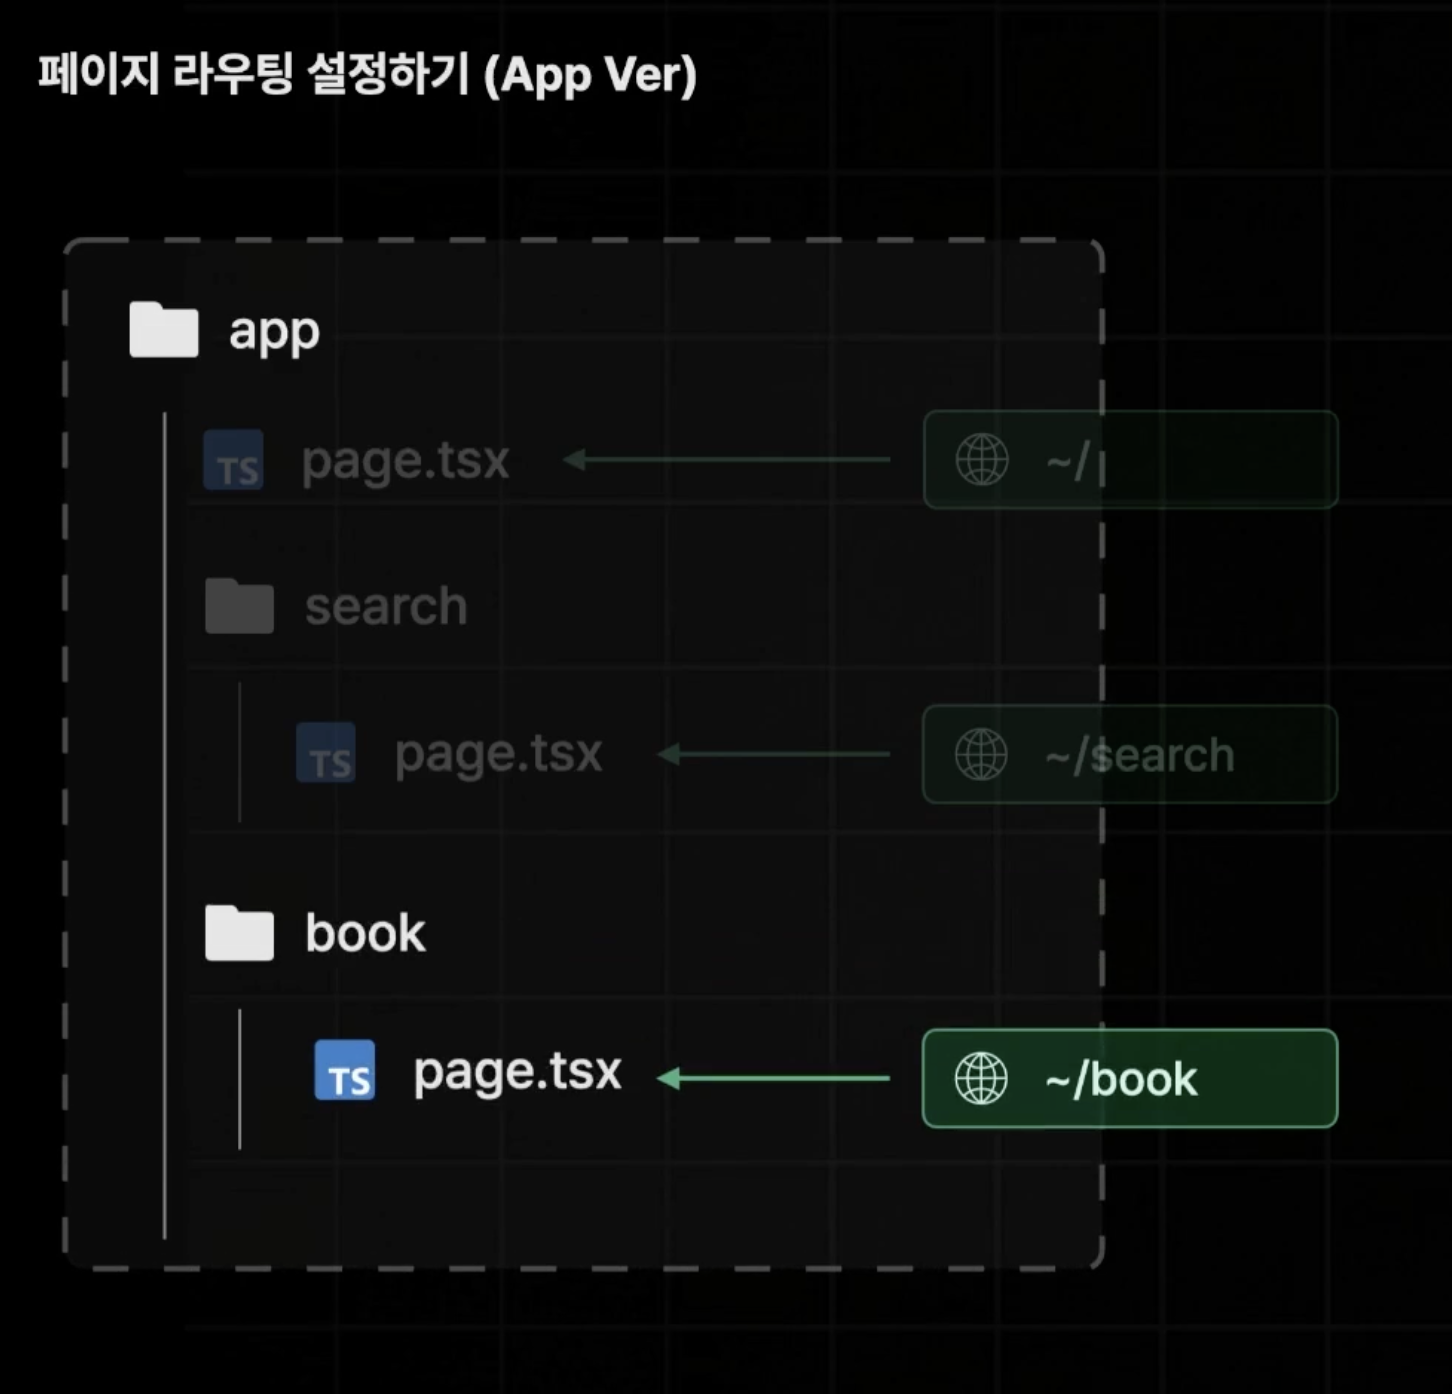Click the ~/ route text
This screenshot has width=1452, height=1394.
click(1067, 461)
